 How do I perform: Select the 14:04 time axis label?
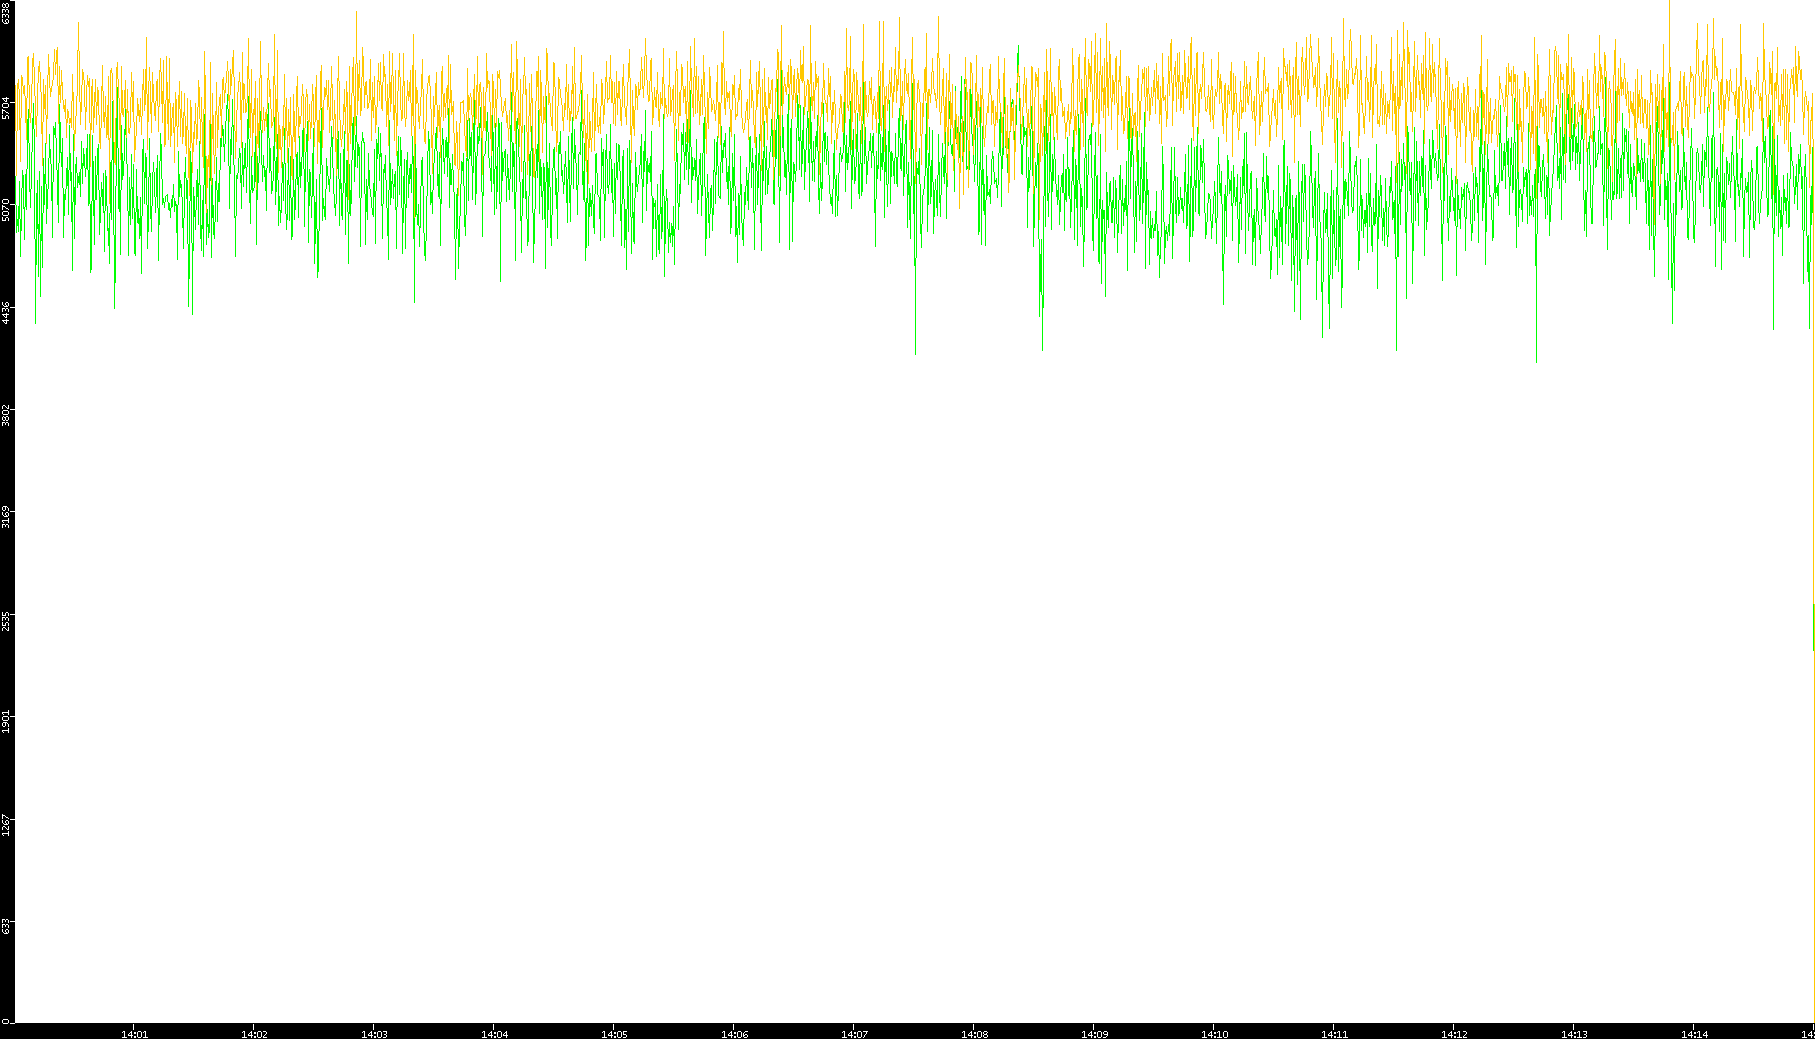(494, 1034)
